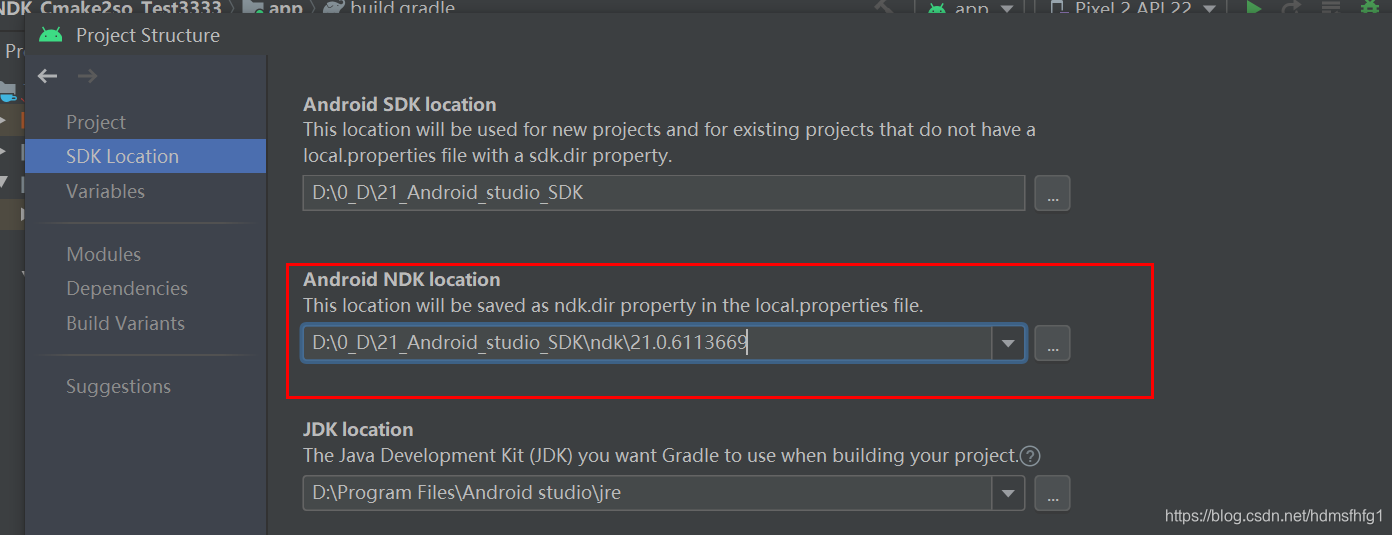Expand the Android NDK location dropdown arrow

[1008, 343]
